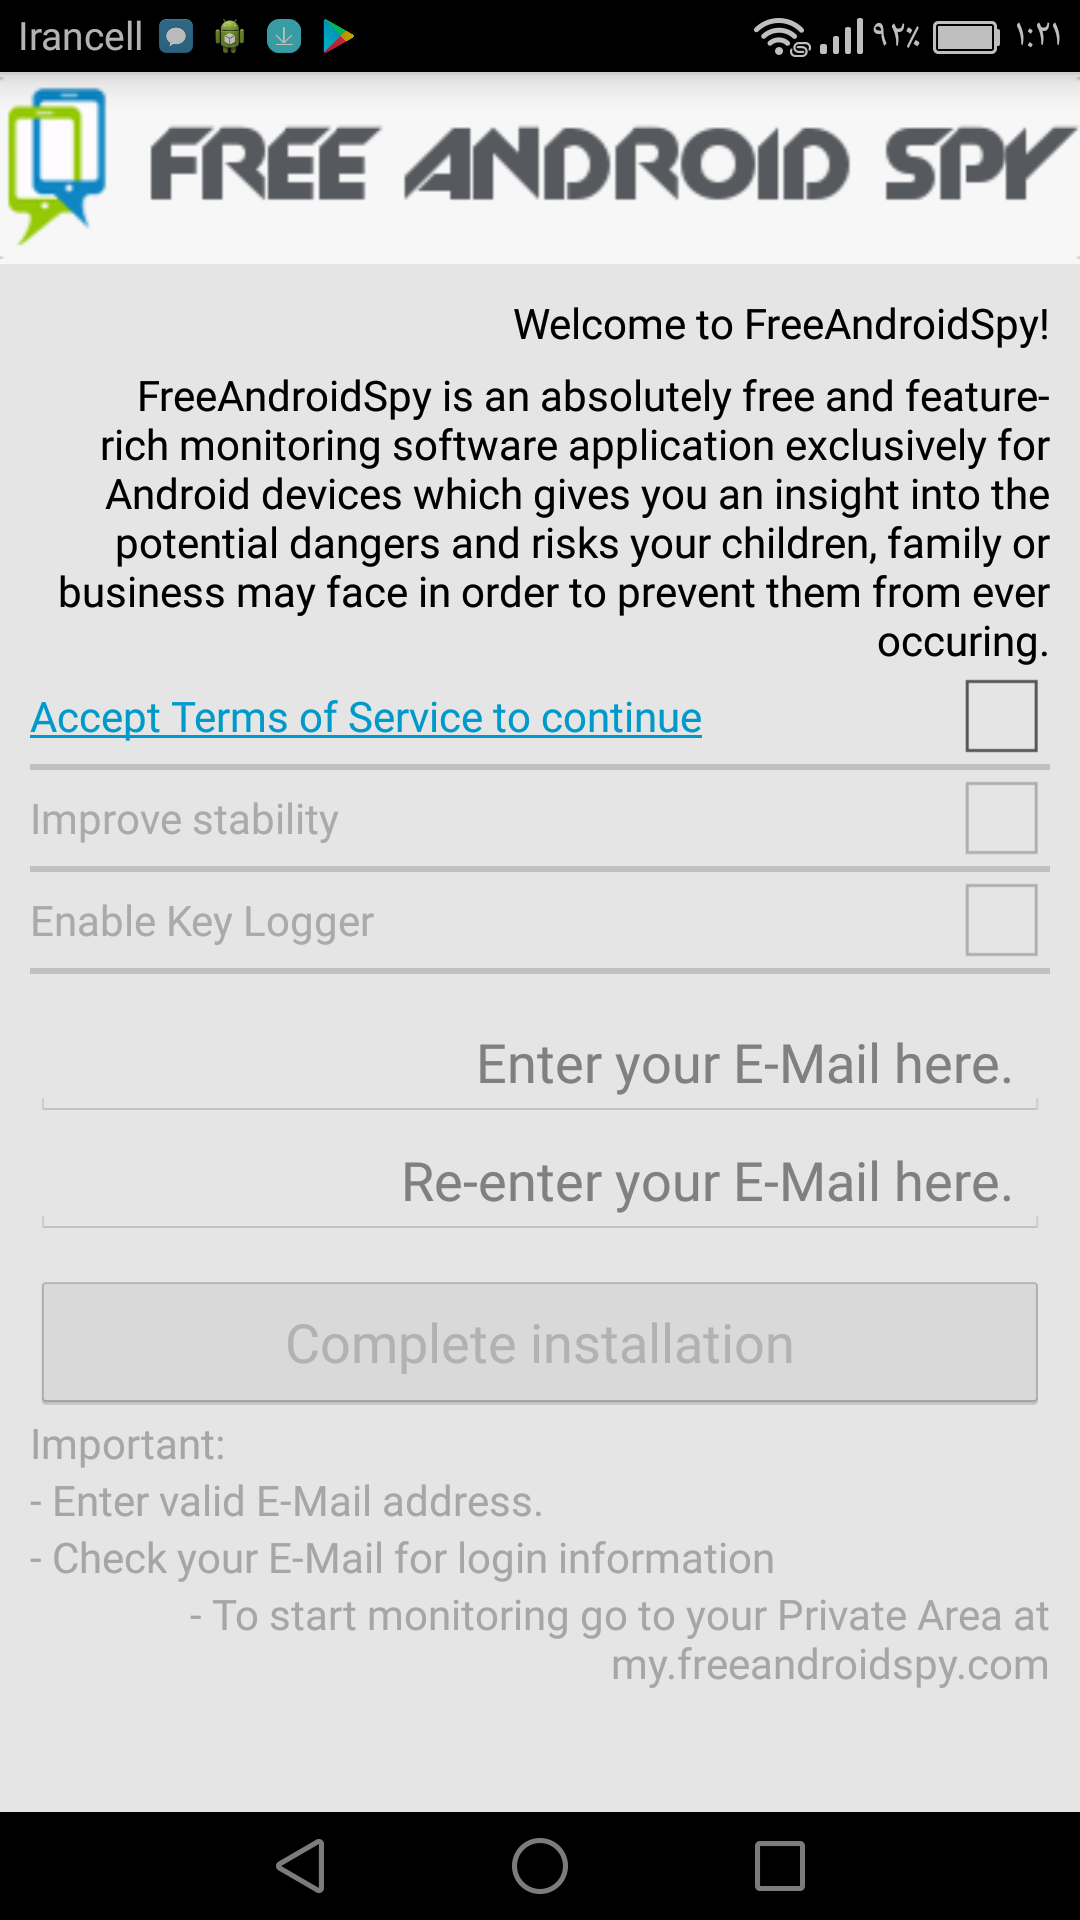Tap the Wi-Fi status icon

(782, 37)
